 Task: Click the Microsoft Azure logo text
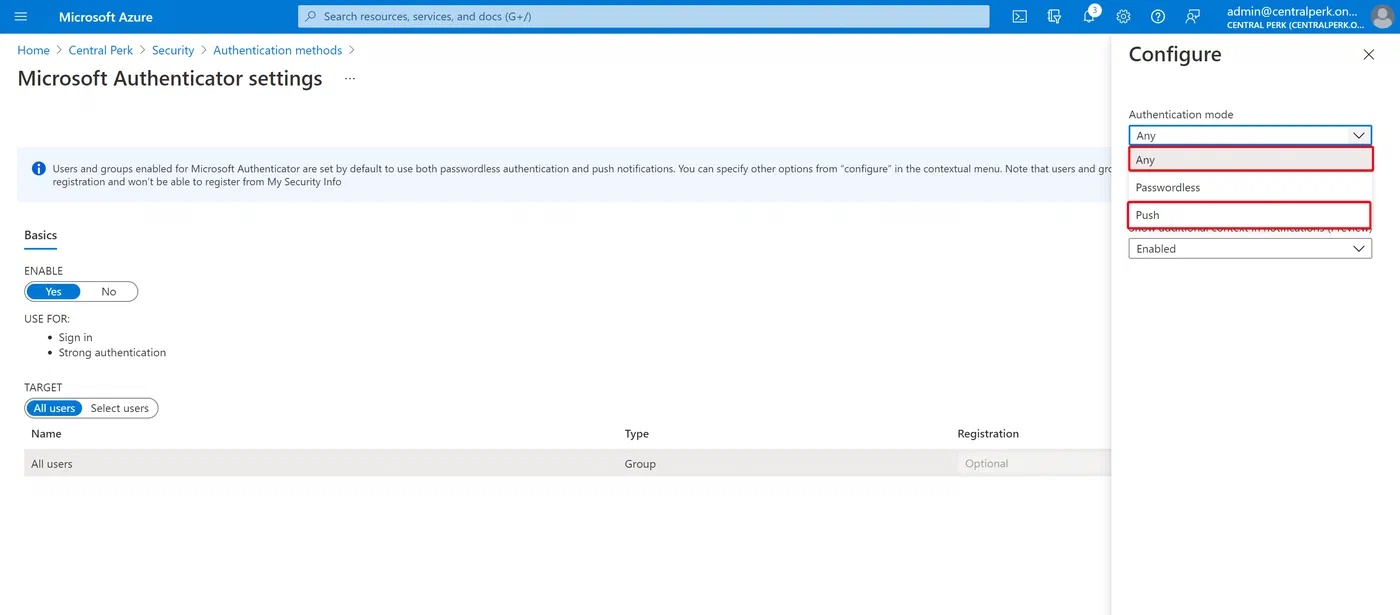click(x=106, y=17)
